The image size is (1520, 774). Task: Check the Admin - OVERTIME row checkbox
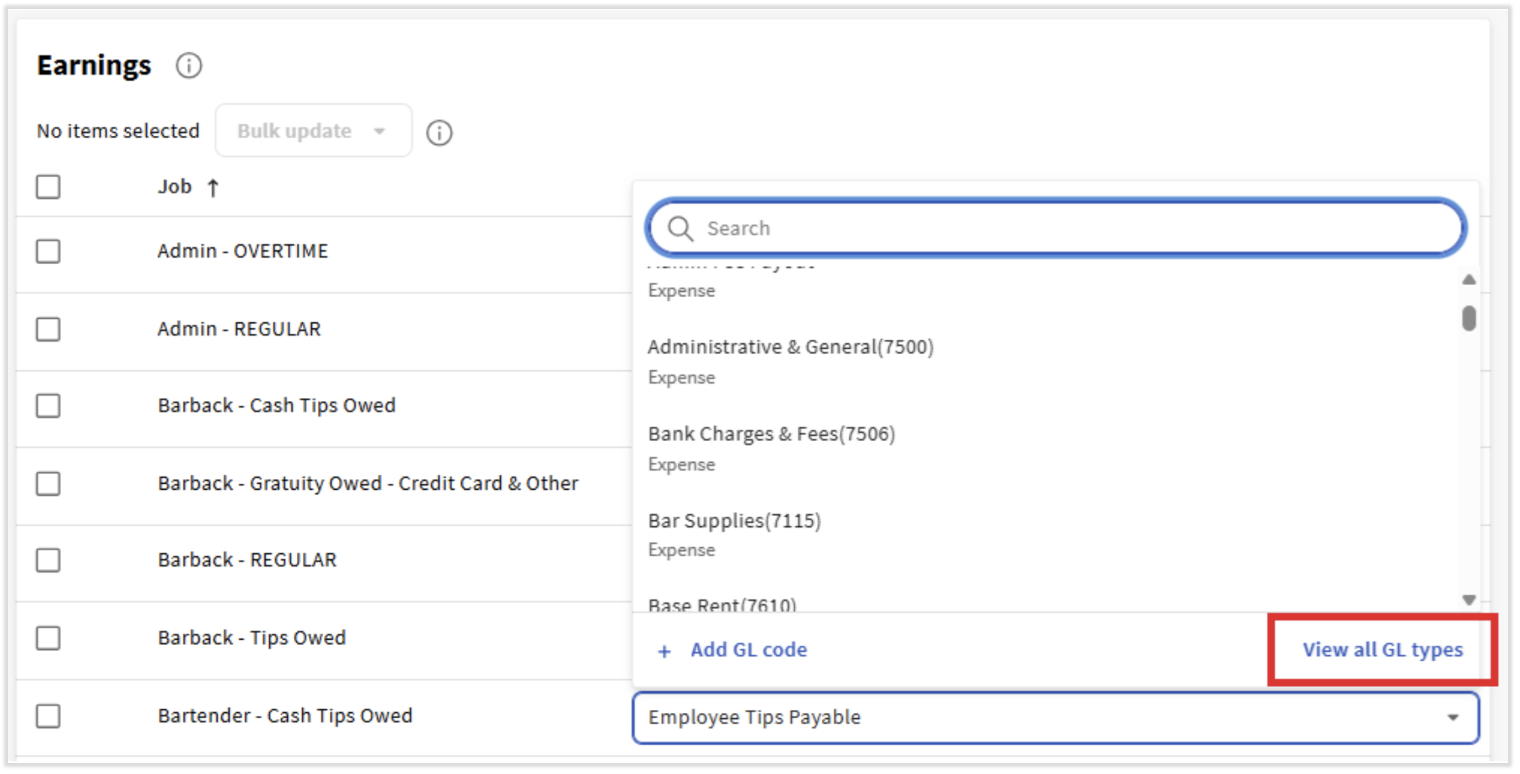47,251
